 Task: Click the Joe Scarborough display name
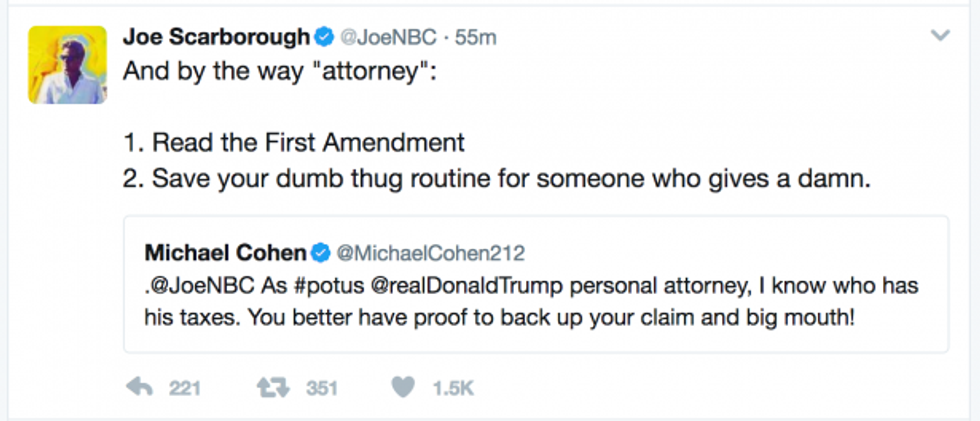point(216,38)
